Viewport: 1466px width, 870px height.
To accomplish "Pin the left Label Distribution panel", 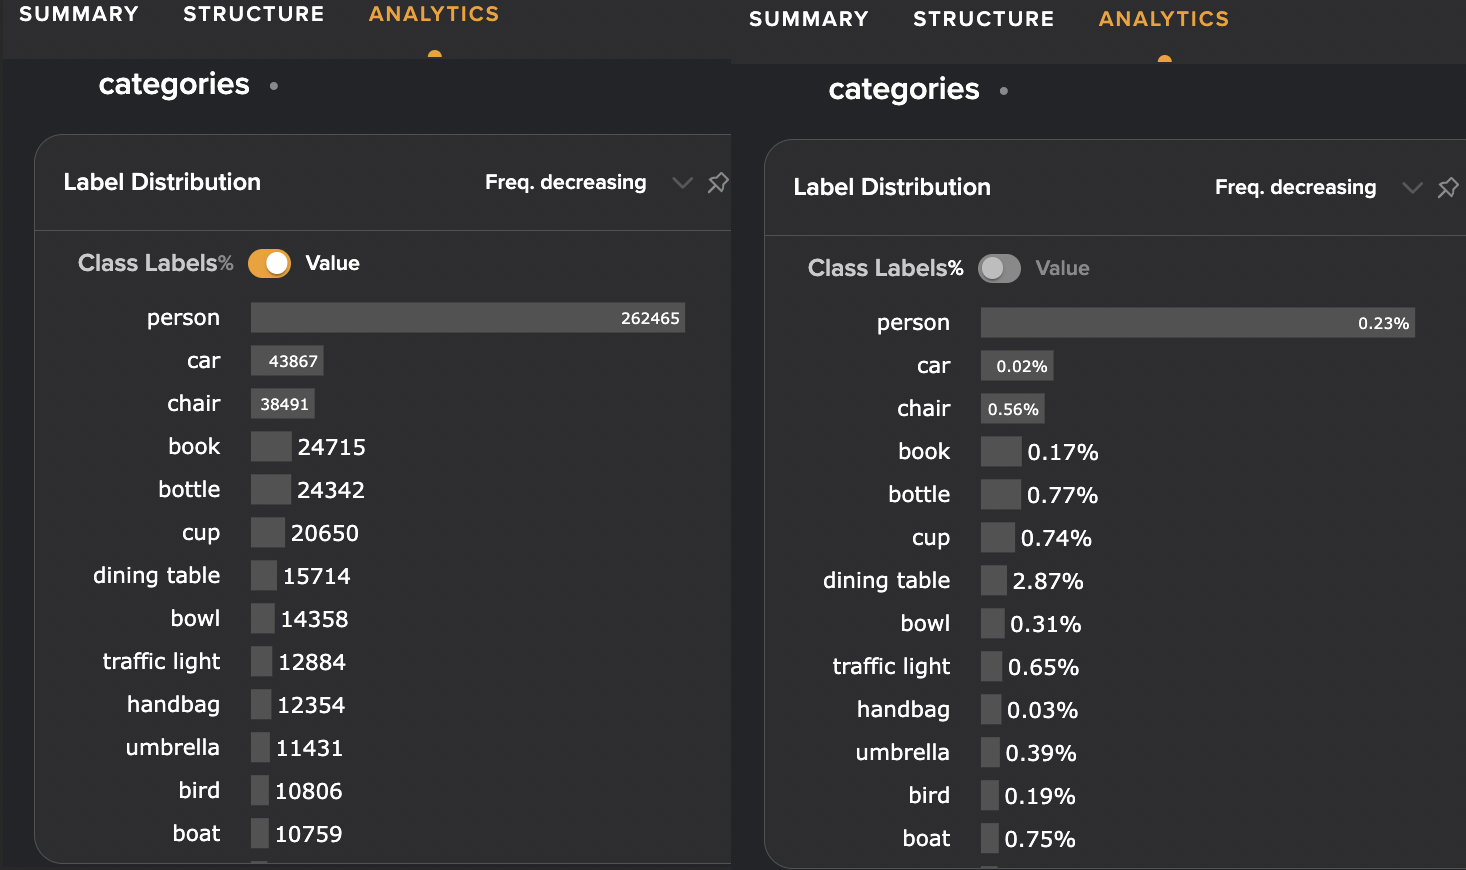I will pyautogui.click(x=717, y=183).
